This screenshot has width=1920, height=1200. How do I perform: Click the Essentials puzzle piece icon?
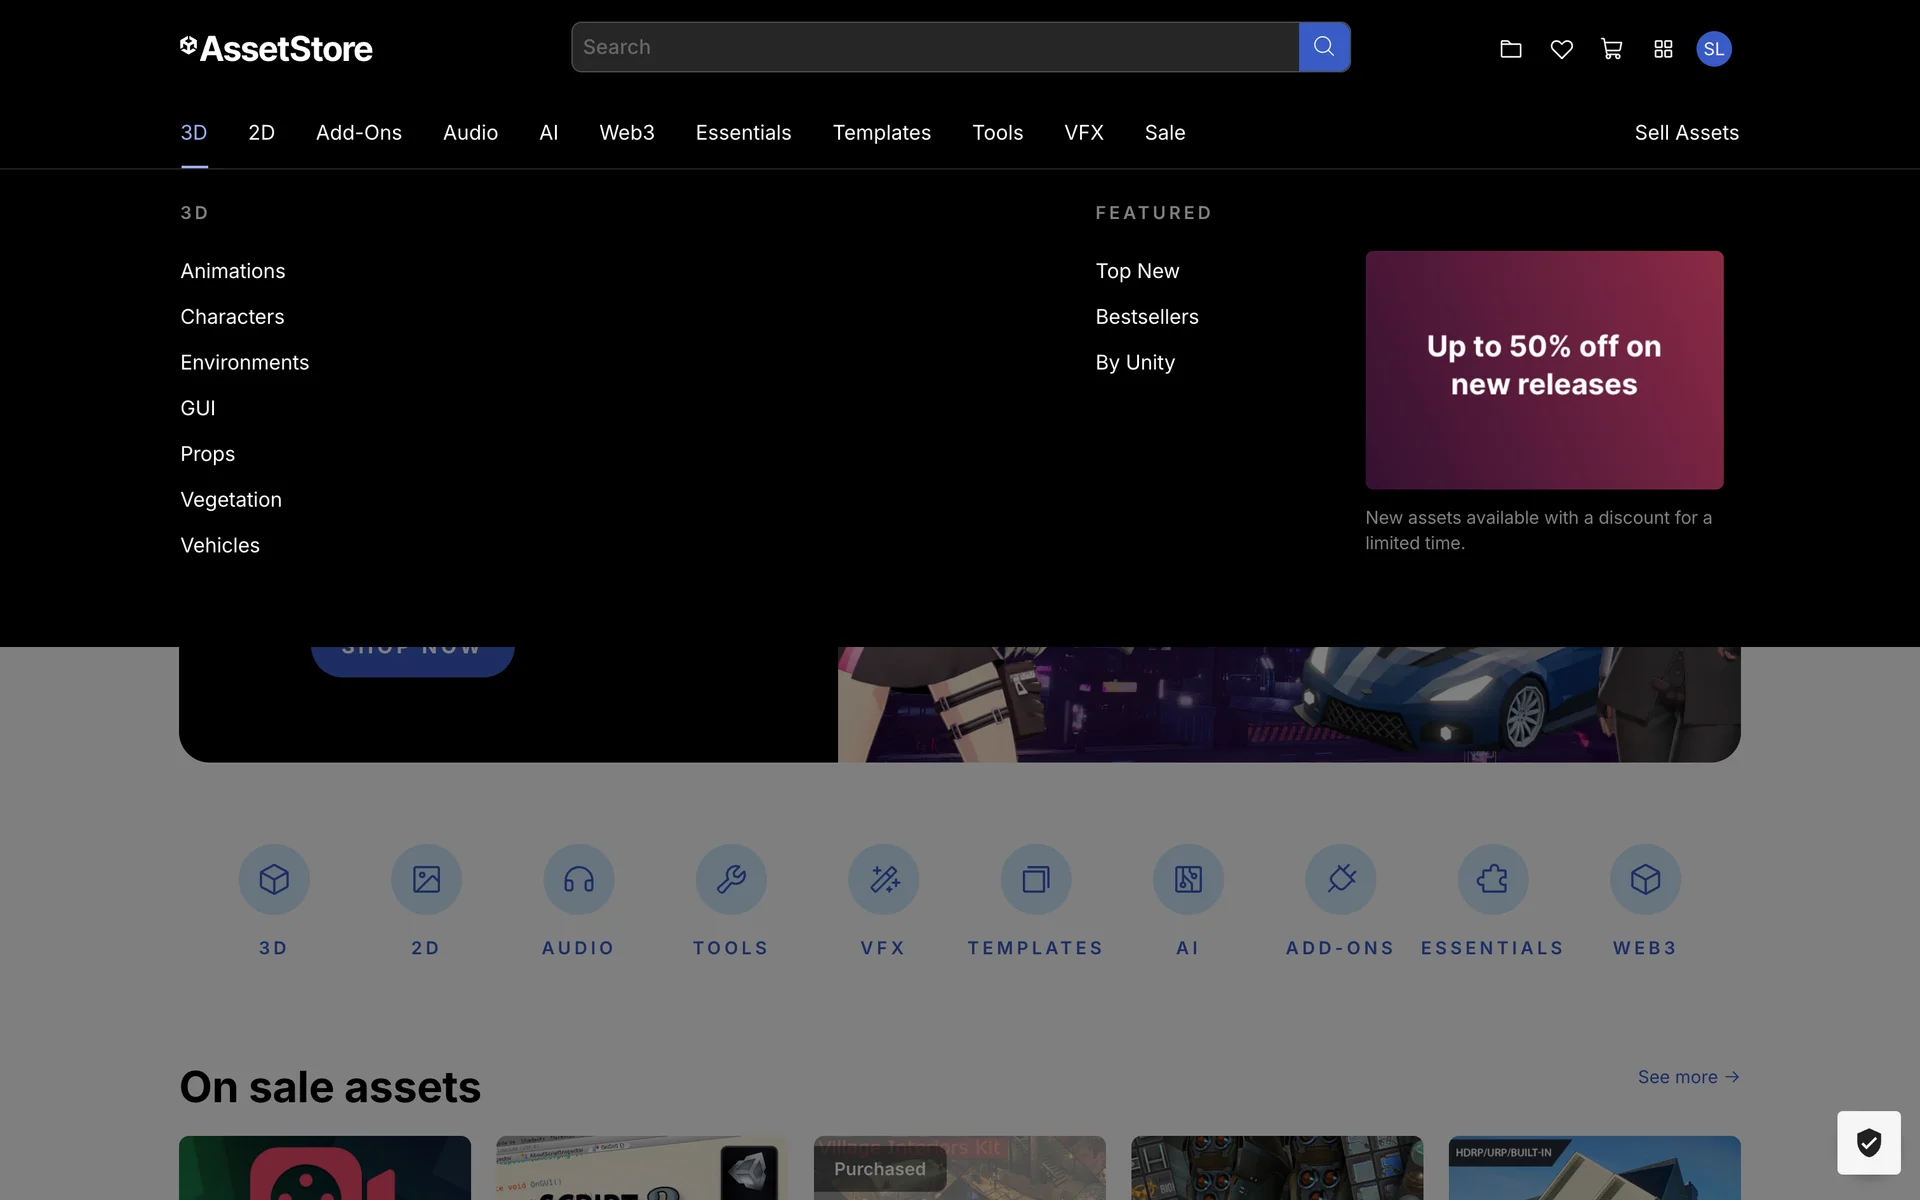1492,879
